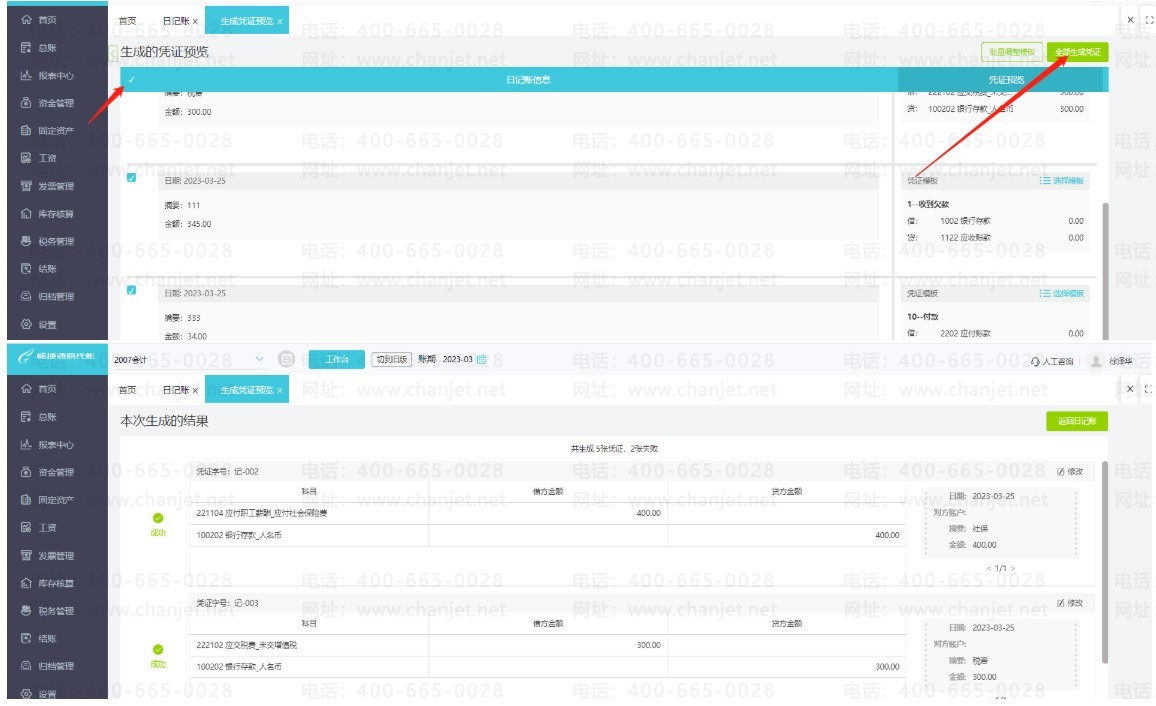Open 资金管理 in the upper window sidebar
1156x706 pixels.
click(x=47, y=103)
